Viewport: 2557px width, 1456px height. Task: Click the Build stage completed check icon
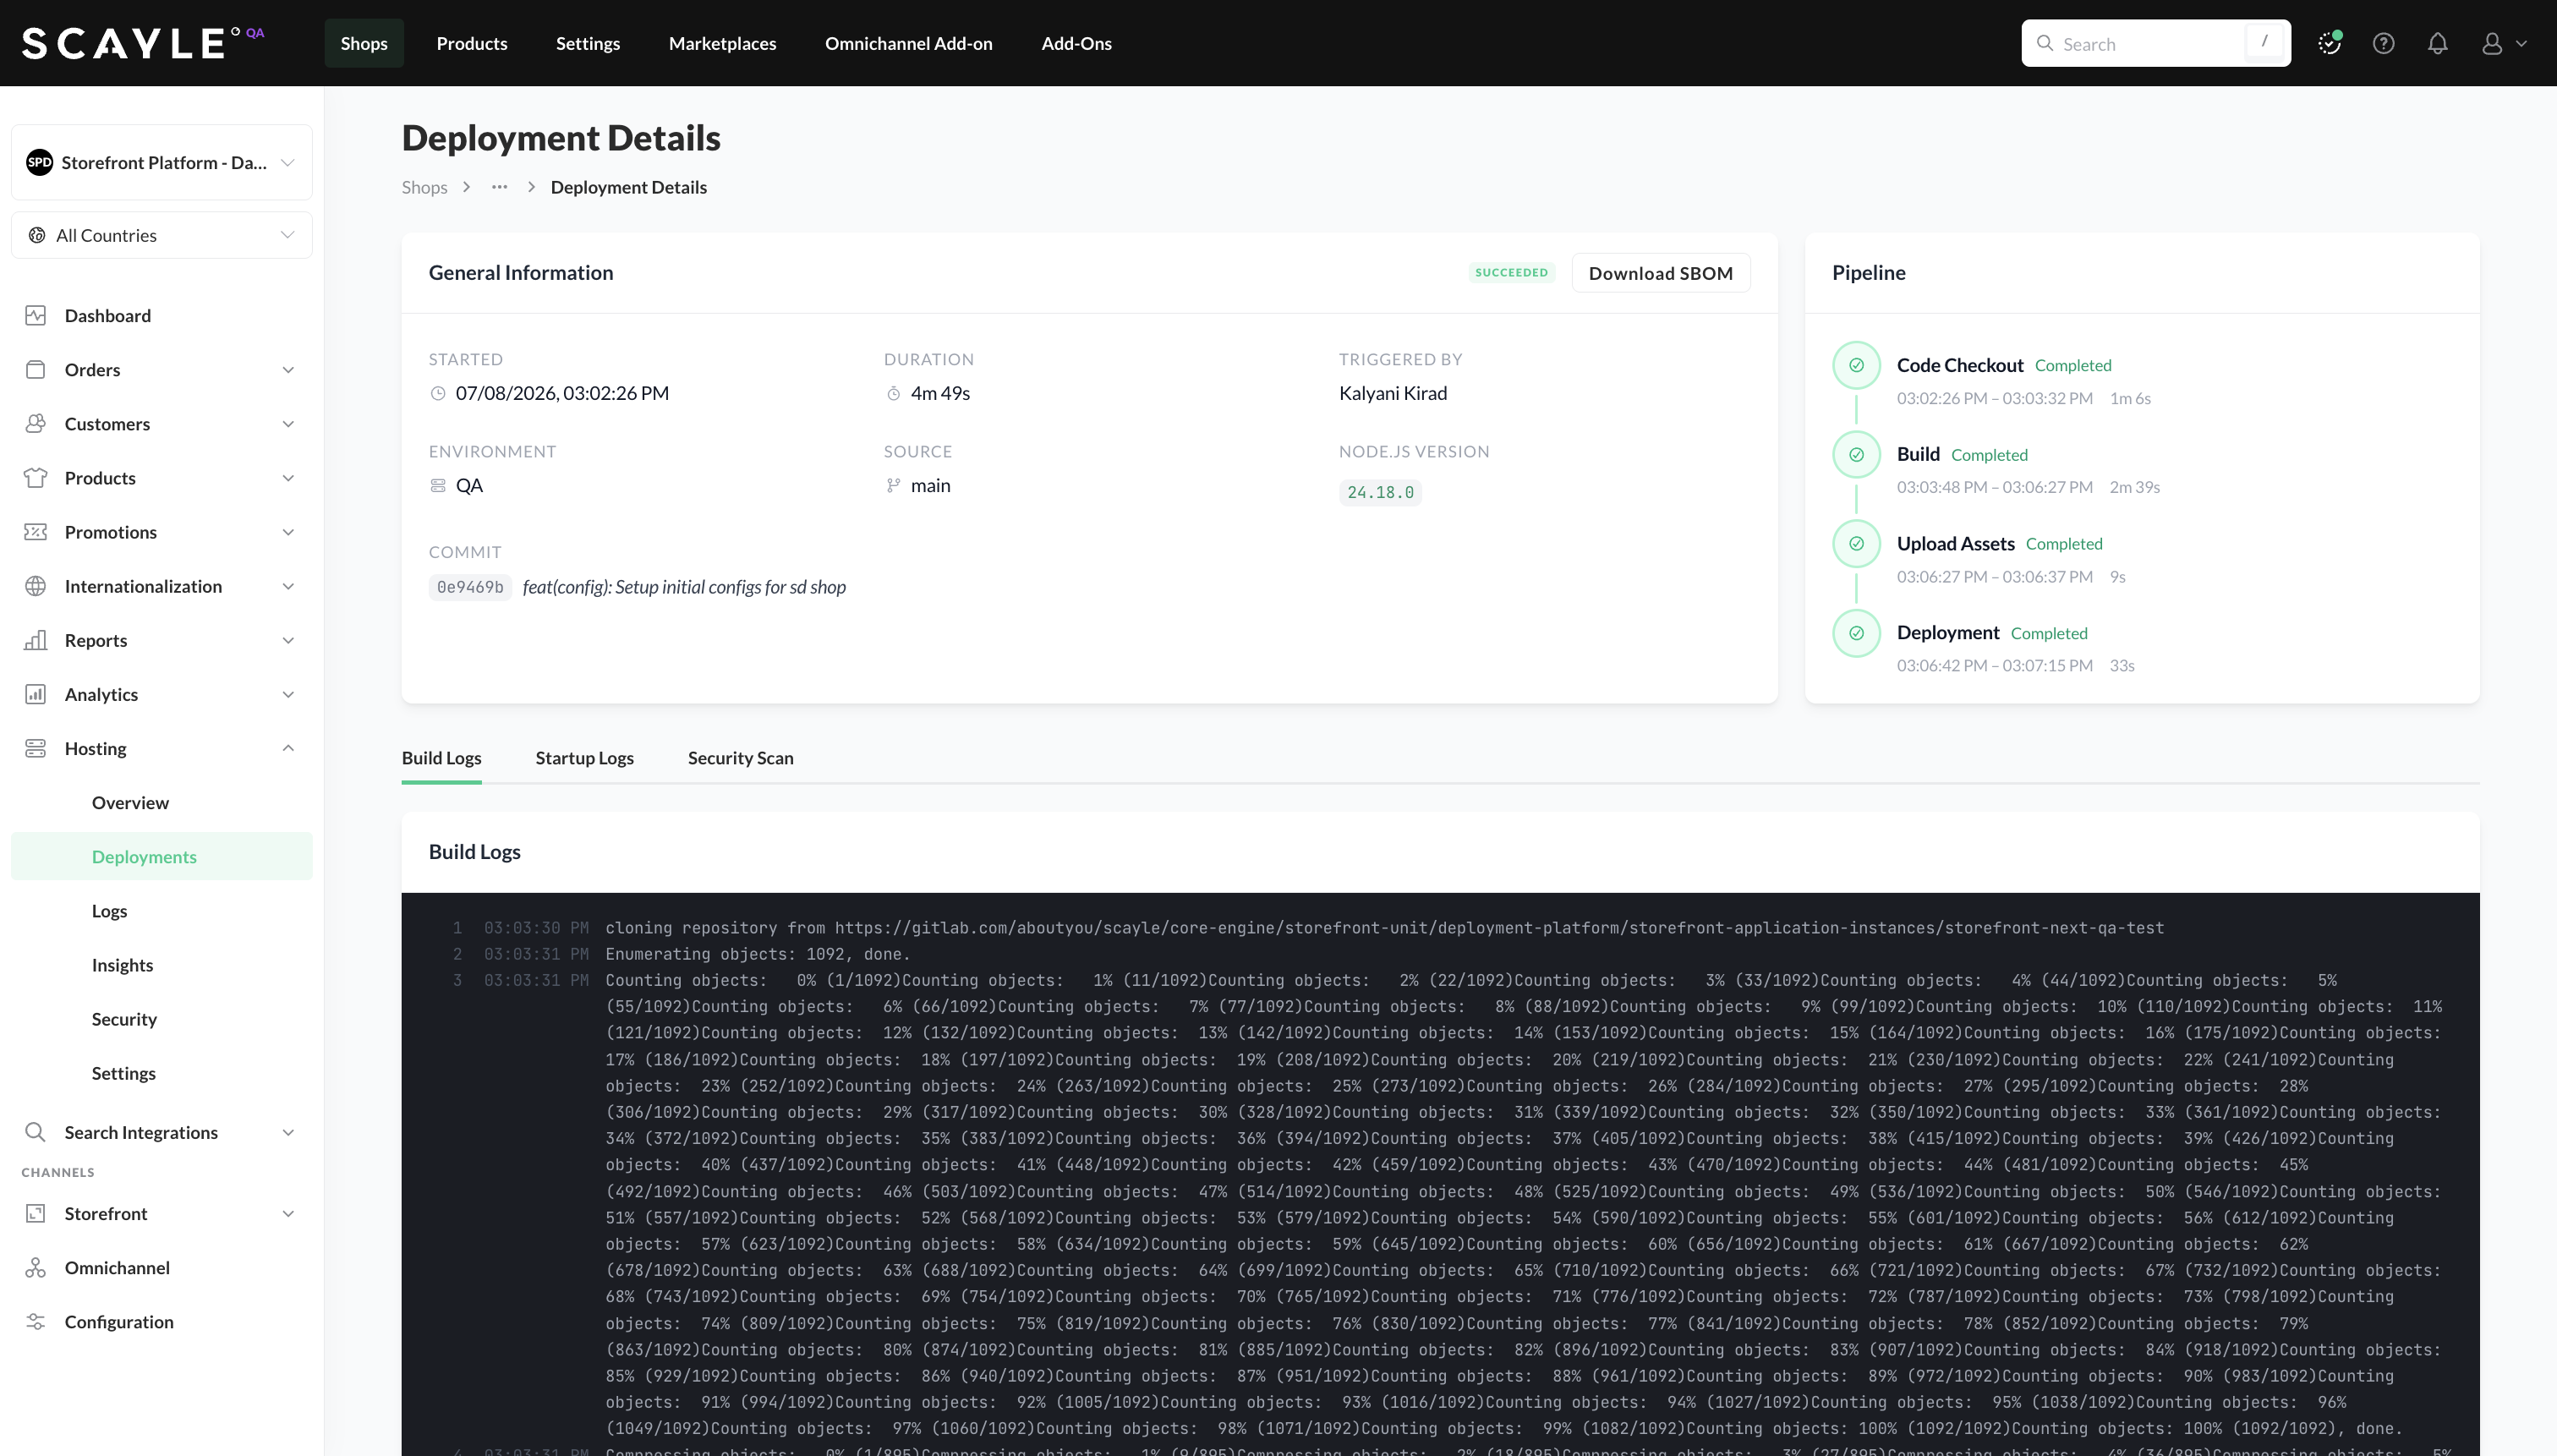coord(1856,454)
